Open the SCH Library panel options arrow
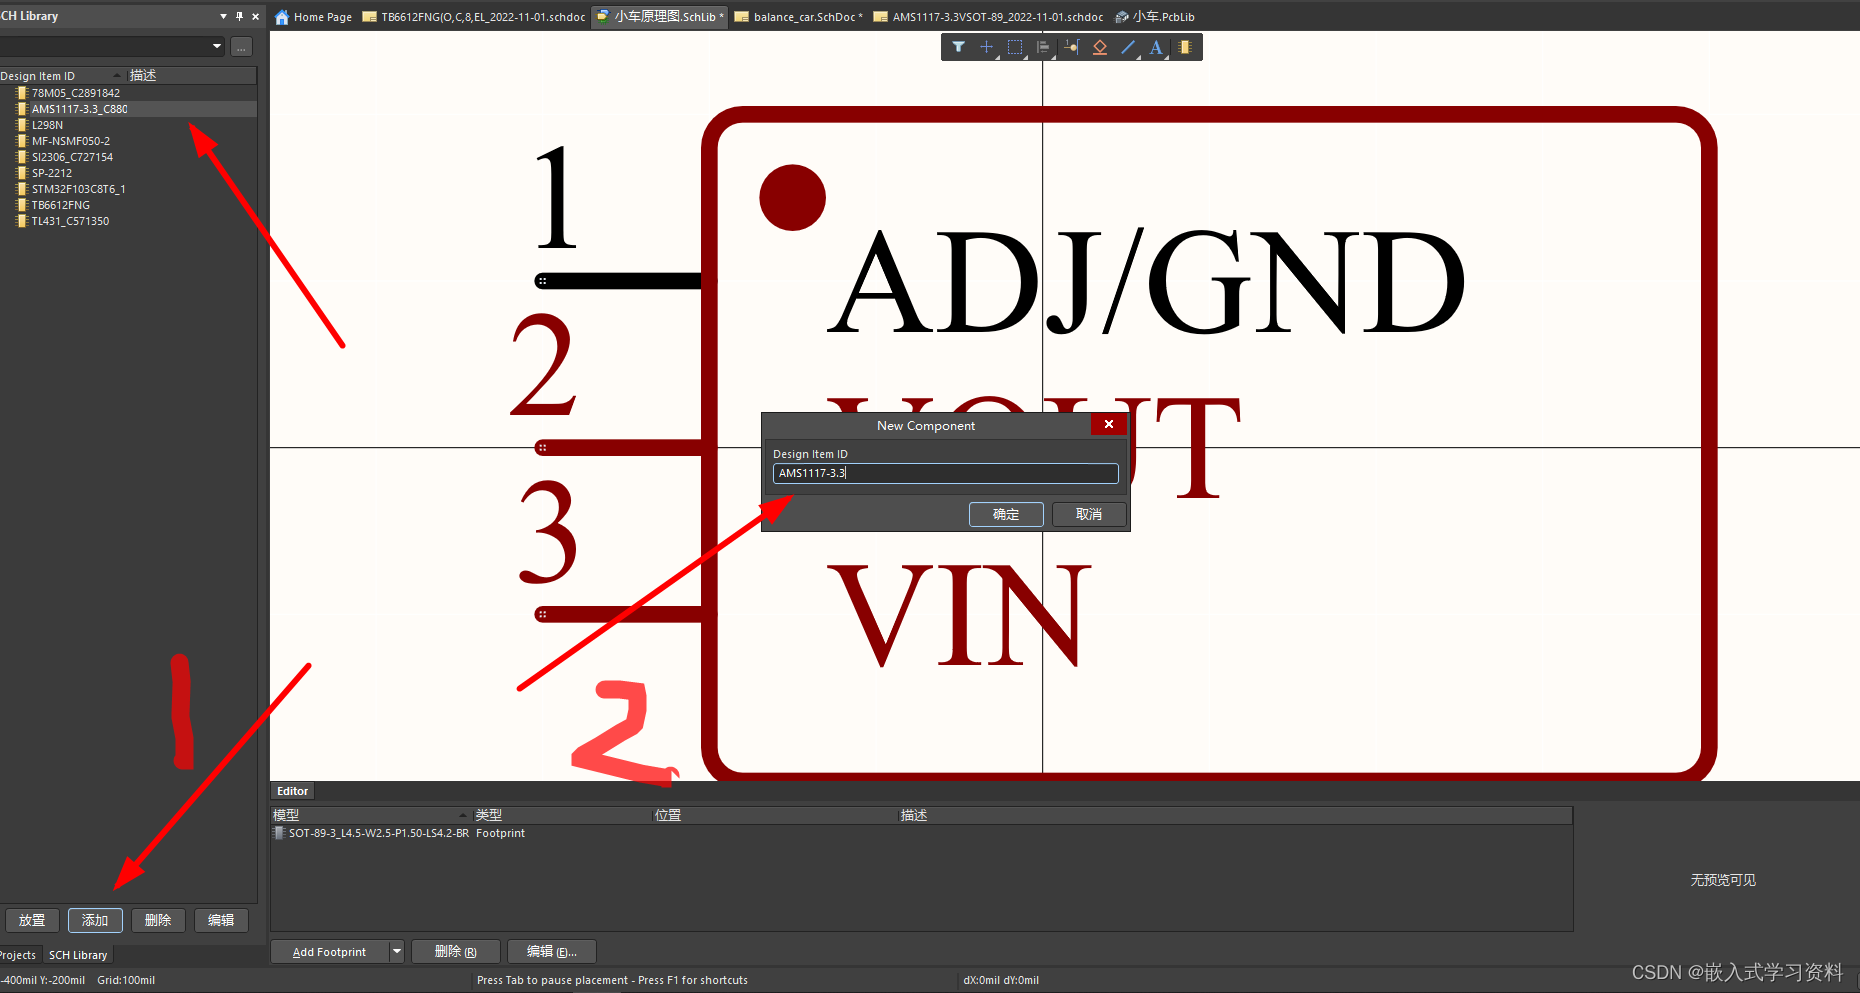This screenshot has height=993, width=1860. point(223,16)
